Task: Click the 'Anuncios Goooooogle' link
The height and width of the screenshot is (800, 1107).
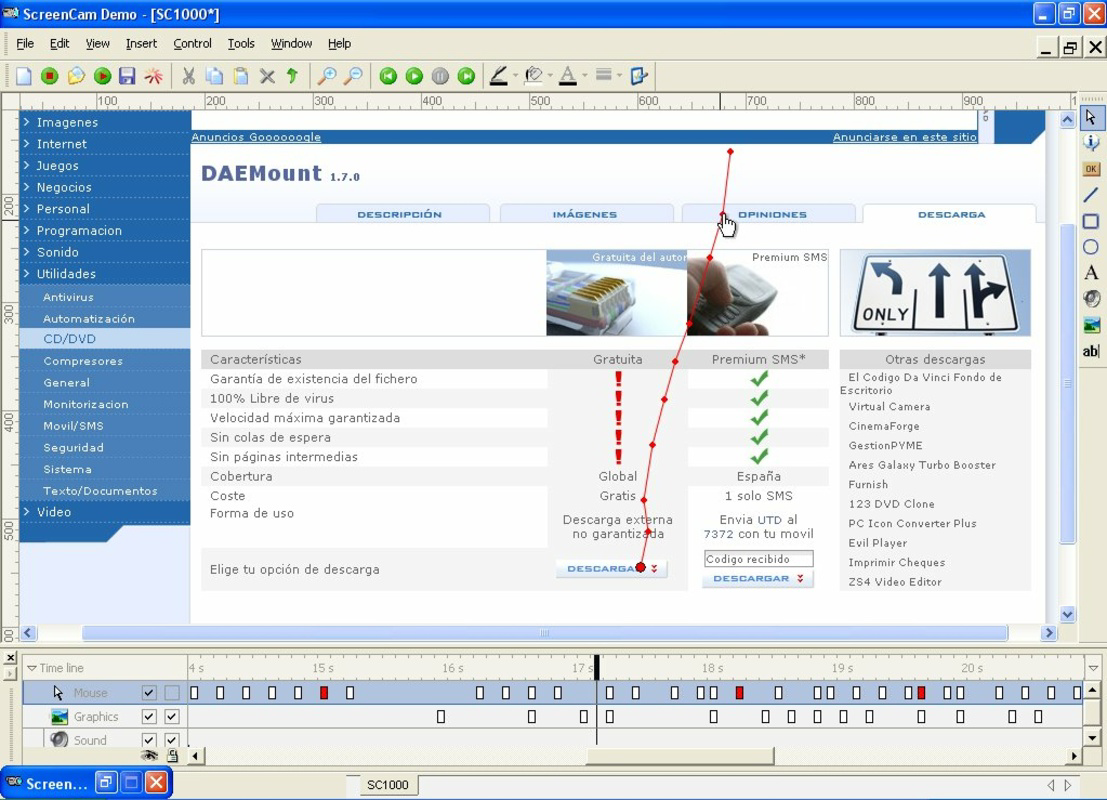Action: [x=256, y=137]
